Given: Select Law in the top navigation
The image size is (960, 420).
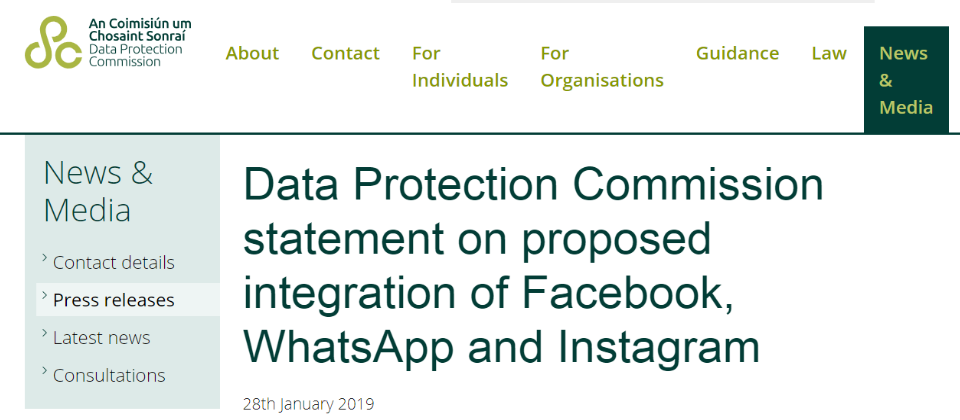Looking at the screenshot, I should (x=829, y=54).
